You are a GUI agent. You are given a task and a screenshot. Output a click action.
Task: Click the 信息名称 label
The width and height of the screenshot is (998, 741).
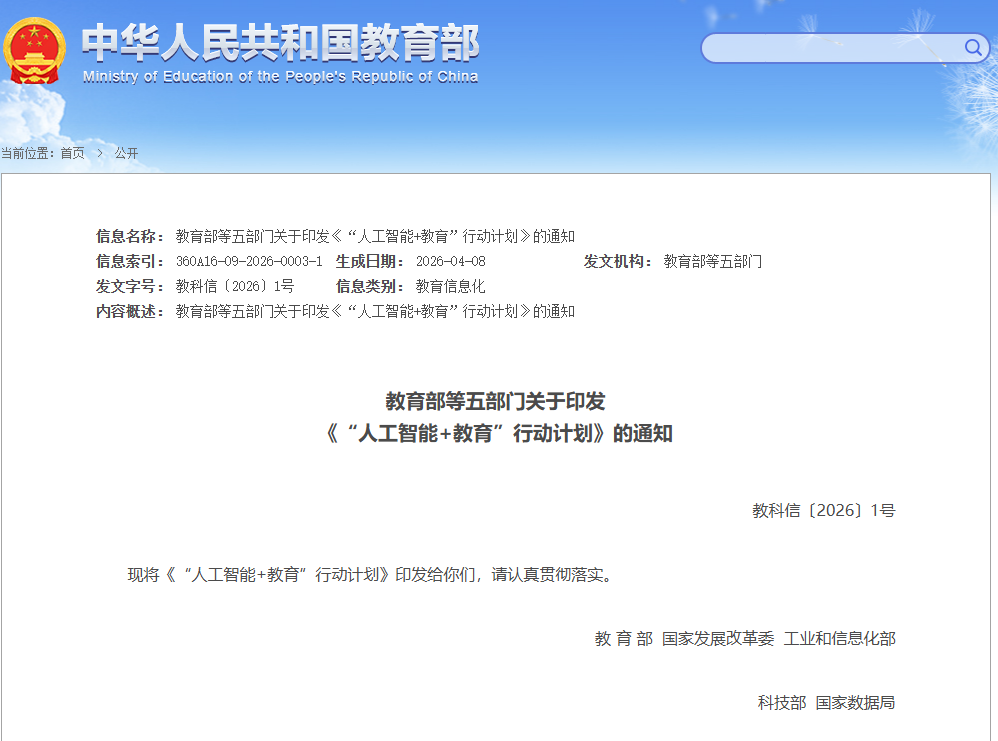[x=130, y=236]
